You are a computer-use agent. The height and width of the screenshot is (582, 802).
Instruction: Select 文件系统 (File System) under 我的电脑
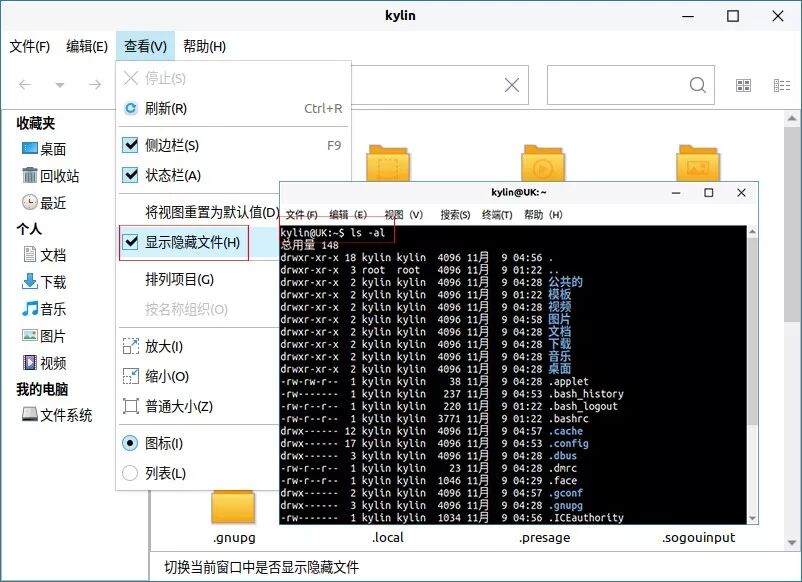[60, 414]
